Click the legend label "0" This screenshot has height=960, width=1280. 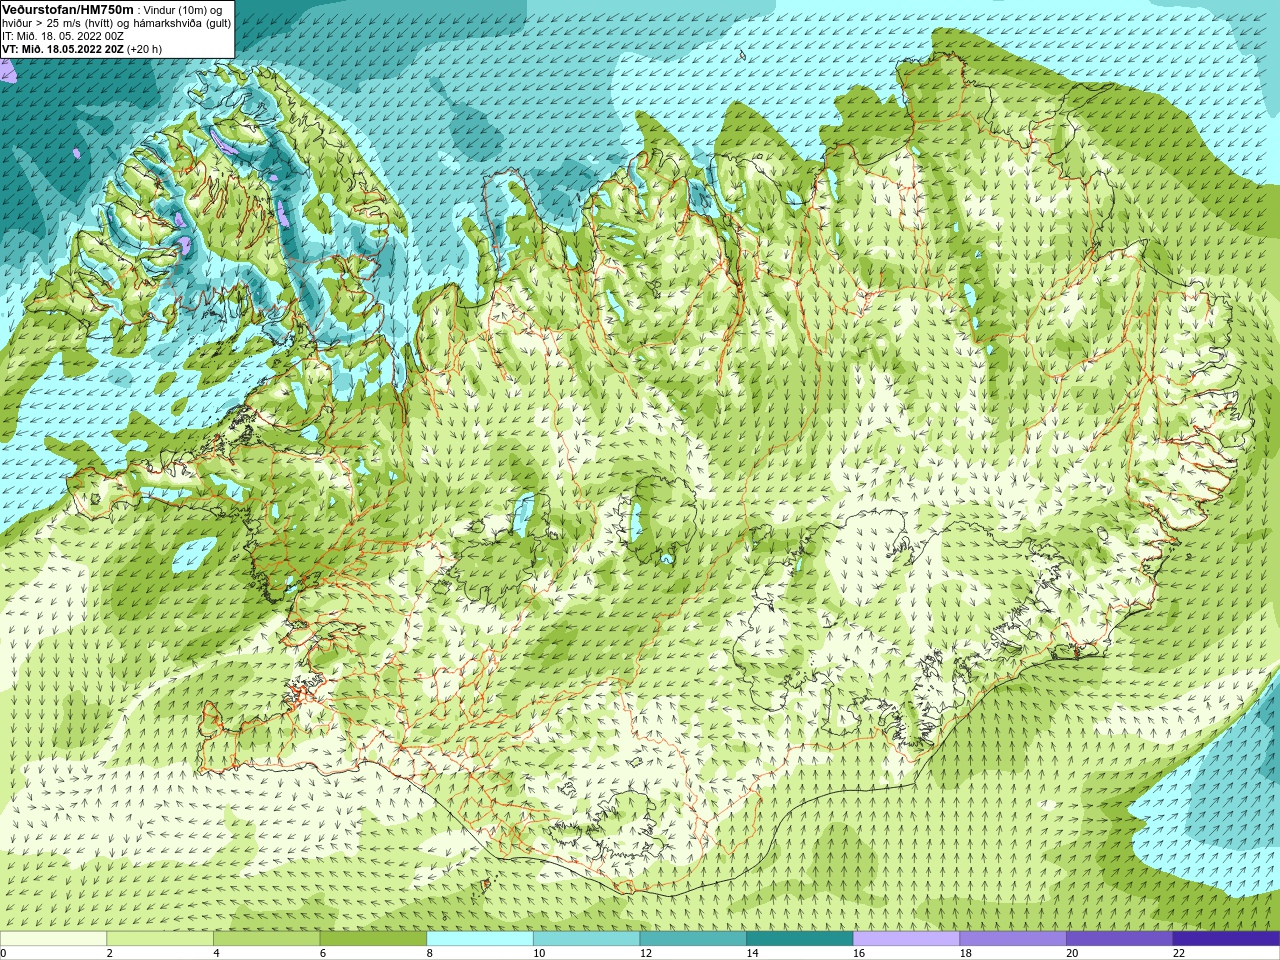coord(4,953)
